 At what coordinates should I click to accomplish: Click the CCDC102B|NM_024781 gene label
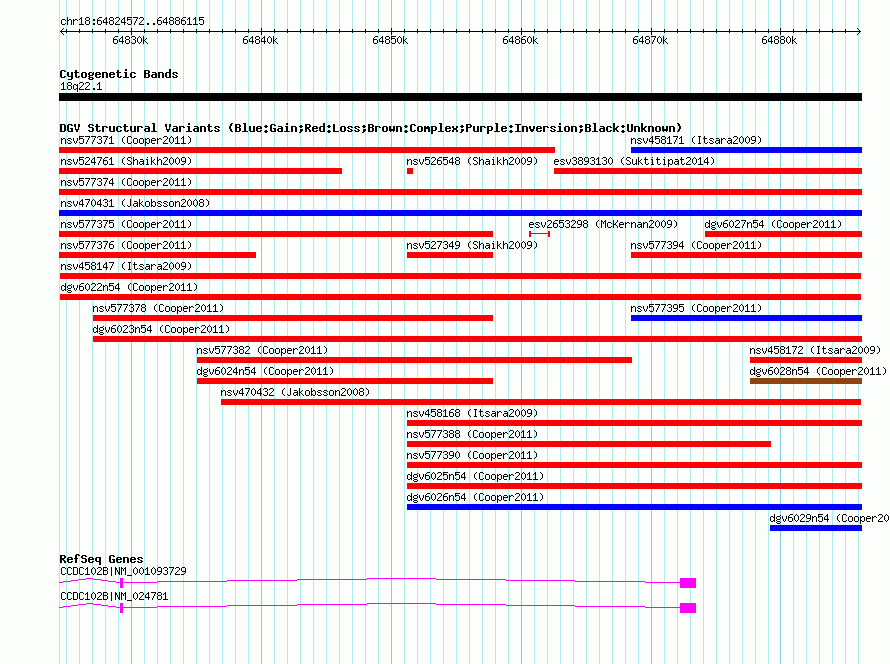tap(114, 596)
